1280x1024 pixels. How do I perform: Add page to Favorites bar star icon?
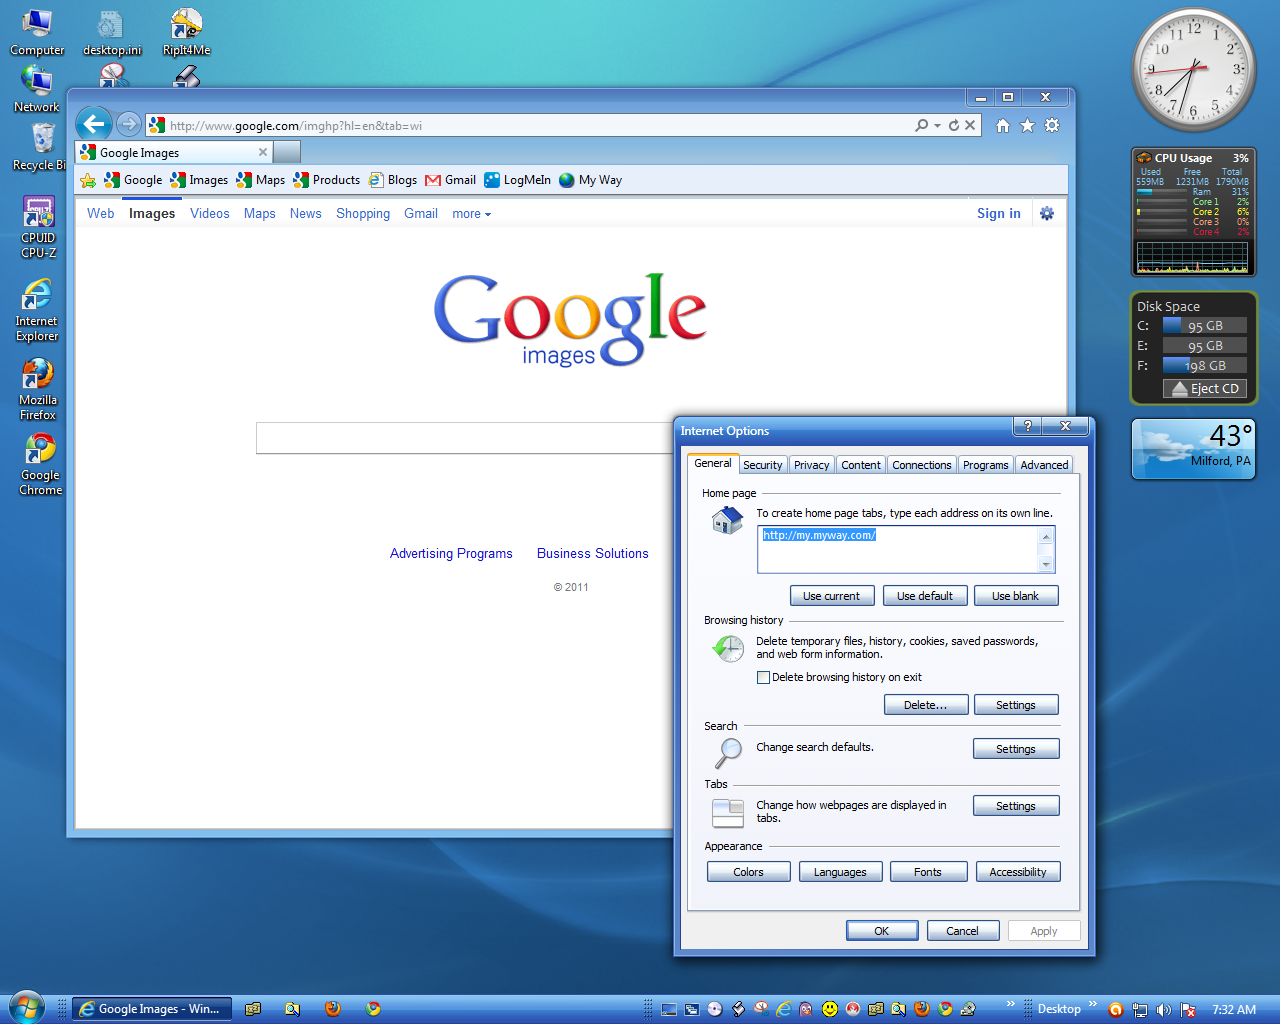pyautogui.click(x=88, y=180)
